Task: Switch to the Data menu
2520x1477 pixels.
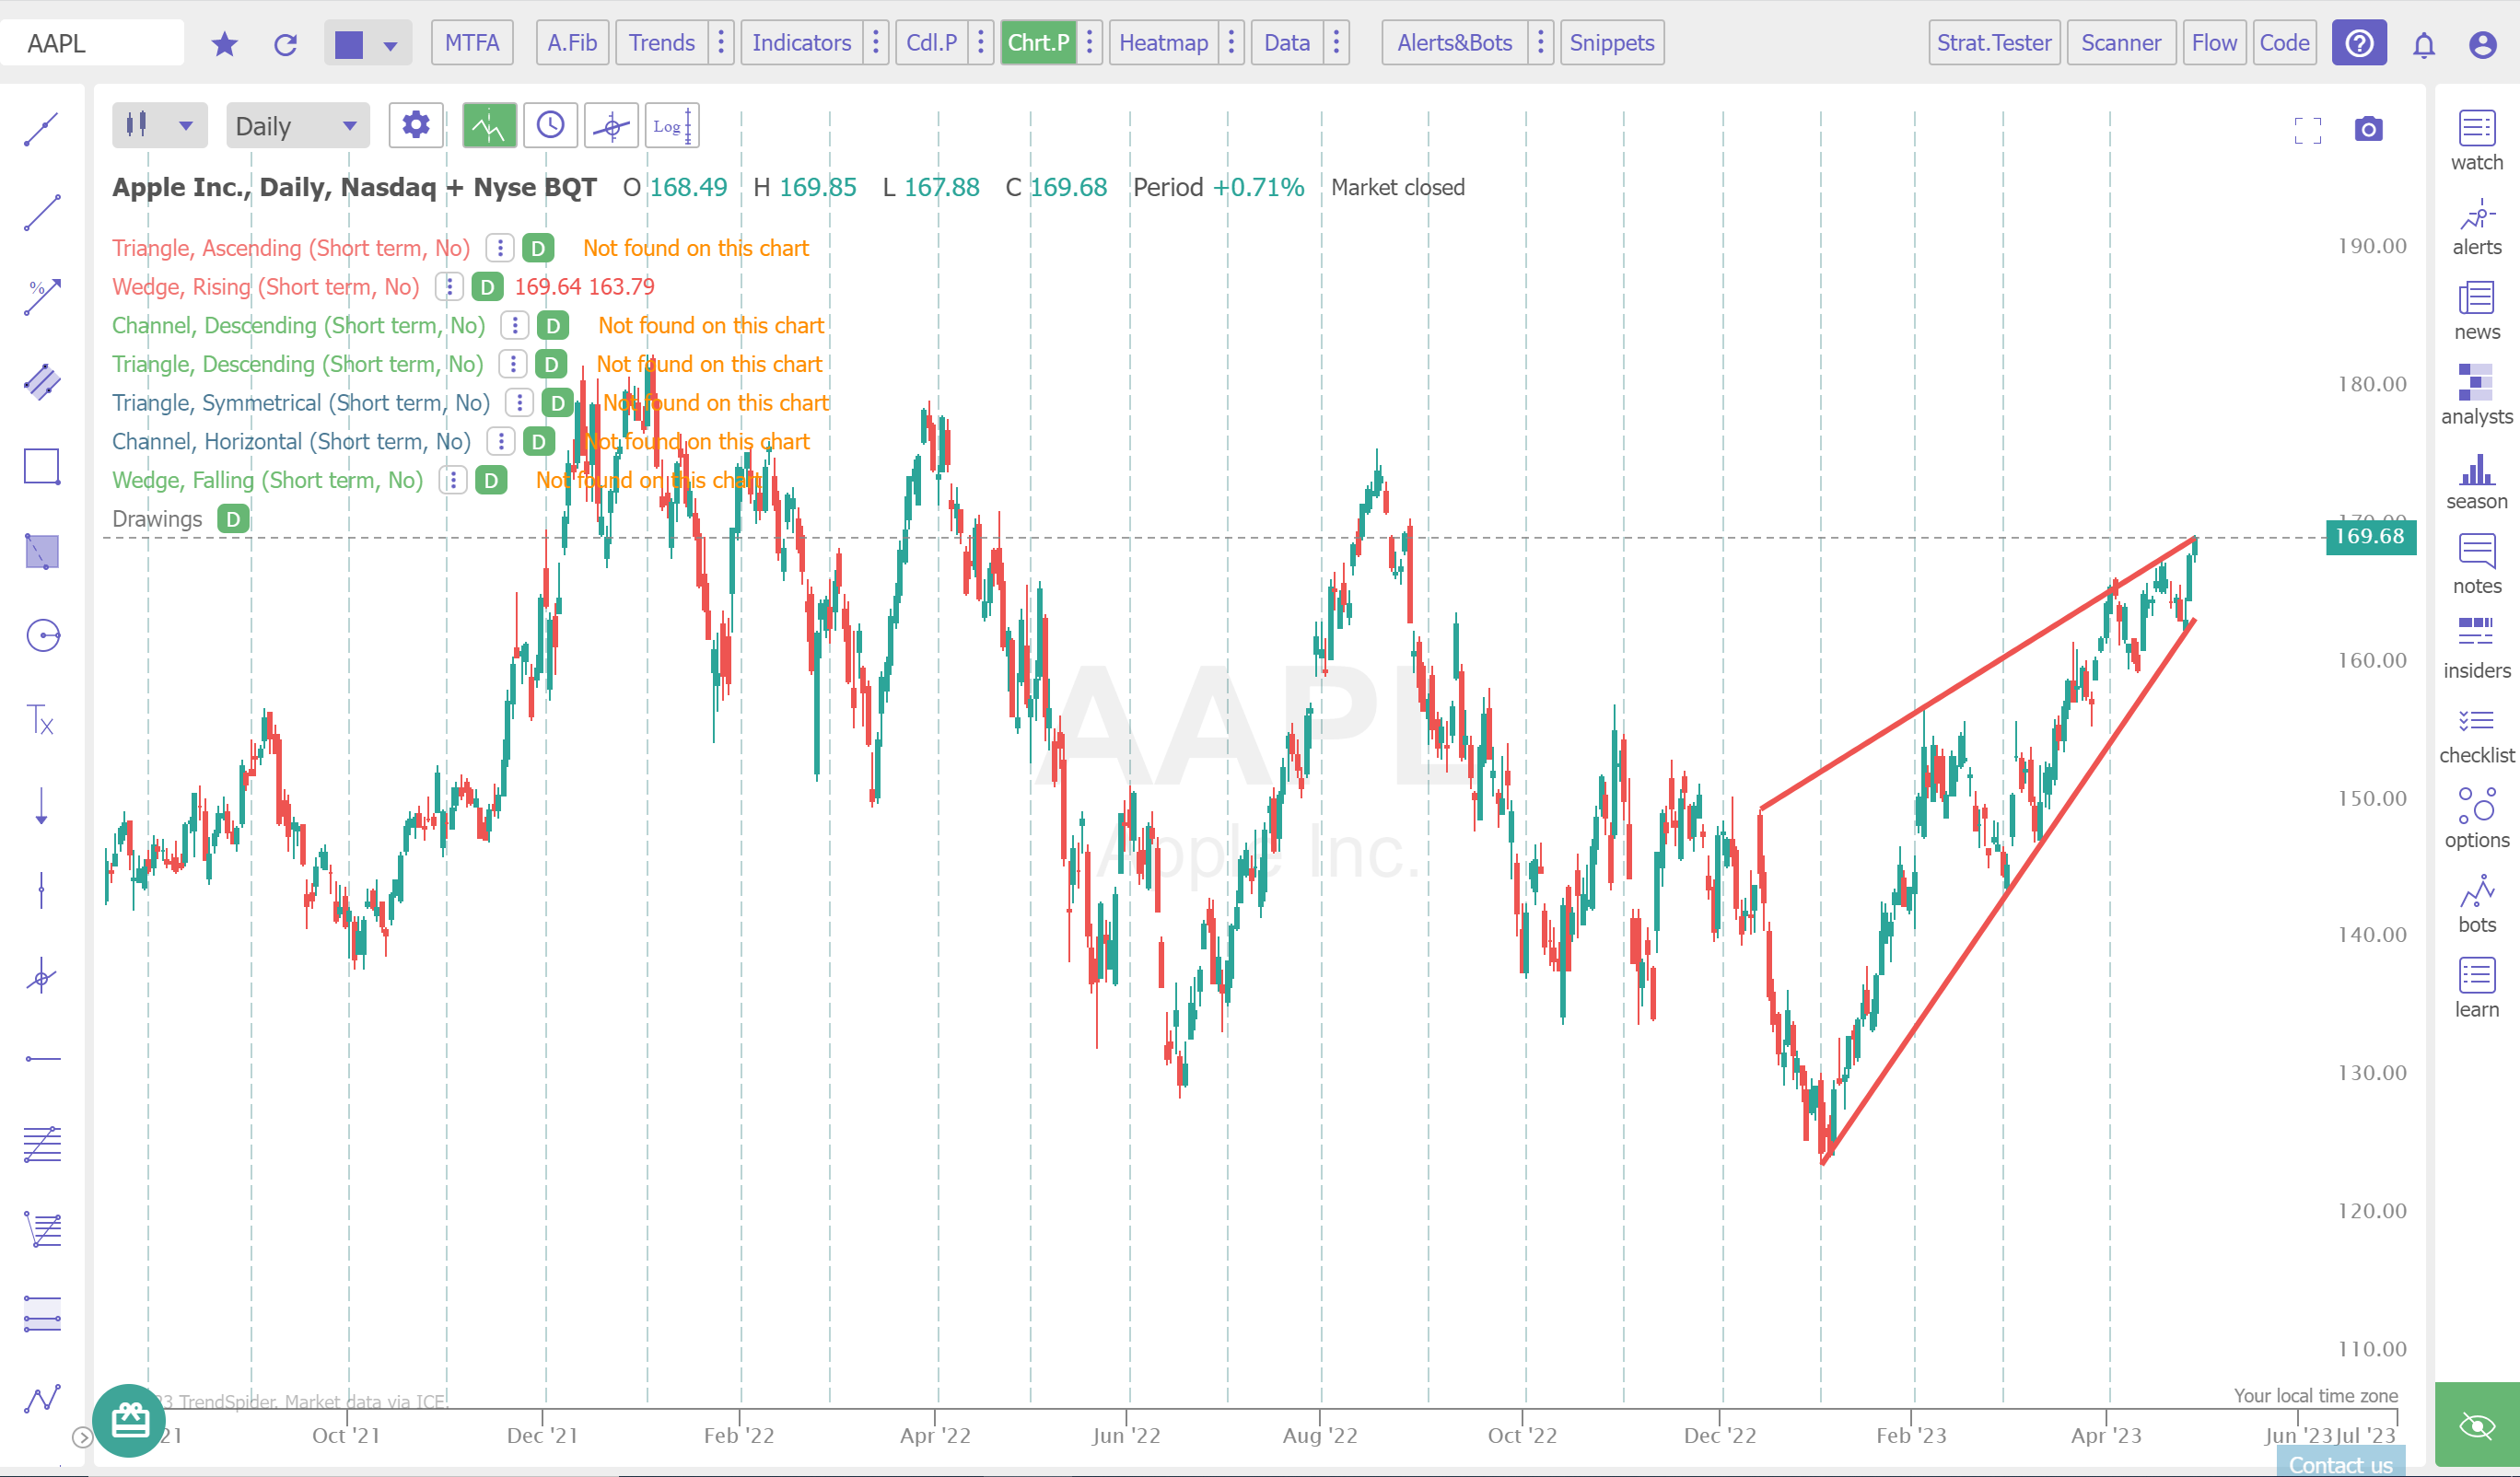Action: 1286,43
